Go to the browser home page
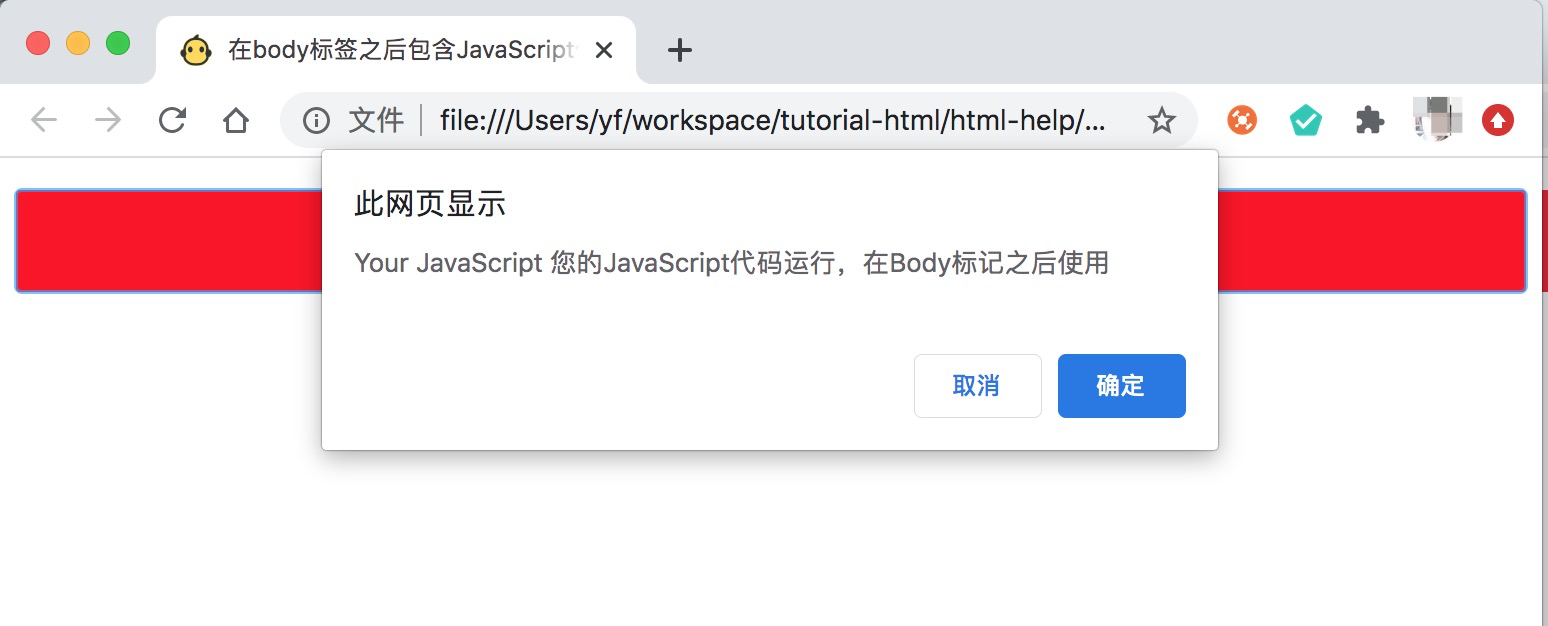 tap(236, 121)
